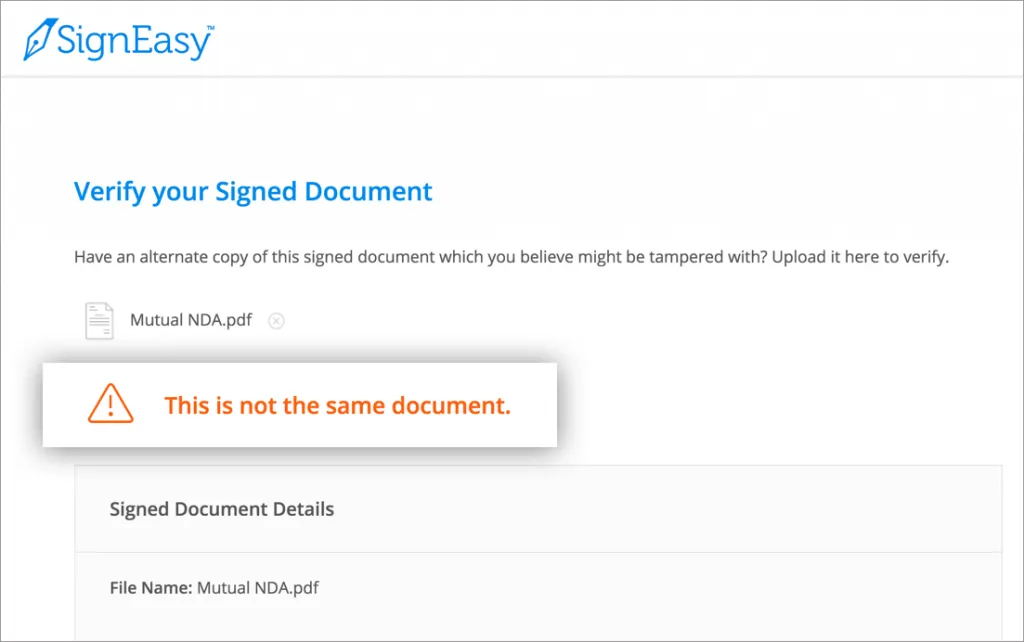Click the circled x beside the file name

pos(276,320)
